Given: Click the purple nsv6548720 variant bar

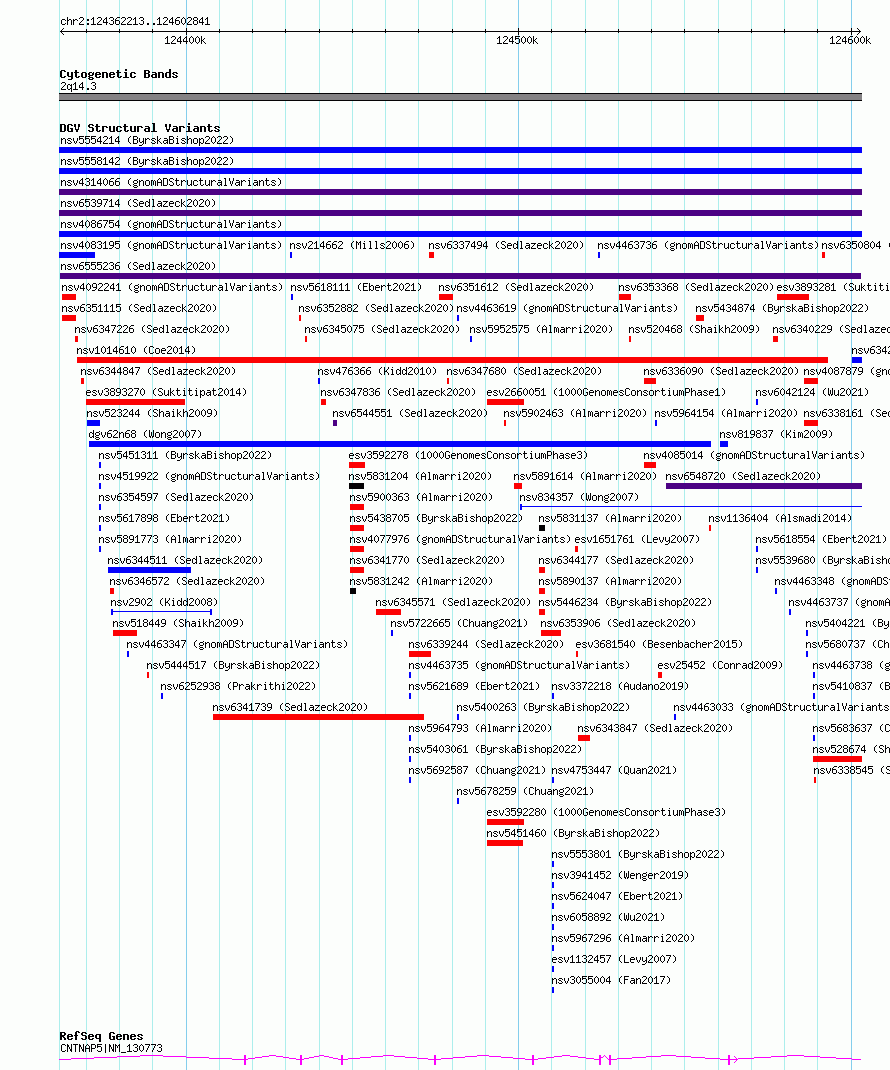Looking at the screenshot, I should pyautogui.click(x=764, y=486).
